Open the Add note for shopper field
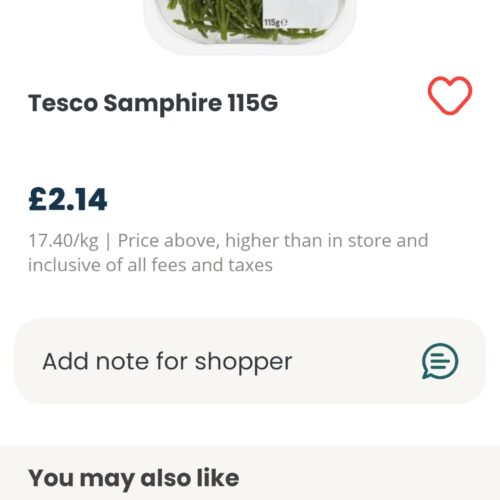This screenshot has width=500, height=500. coord(250,361)
